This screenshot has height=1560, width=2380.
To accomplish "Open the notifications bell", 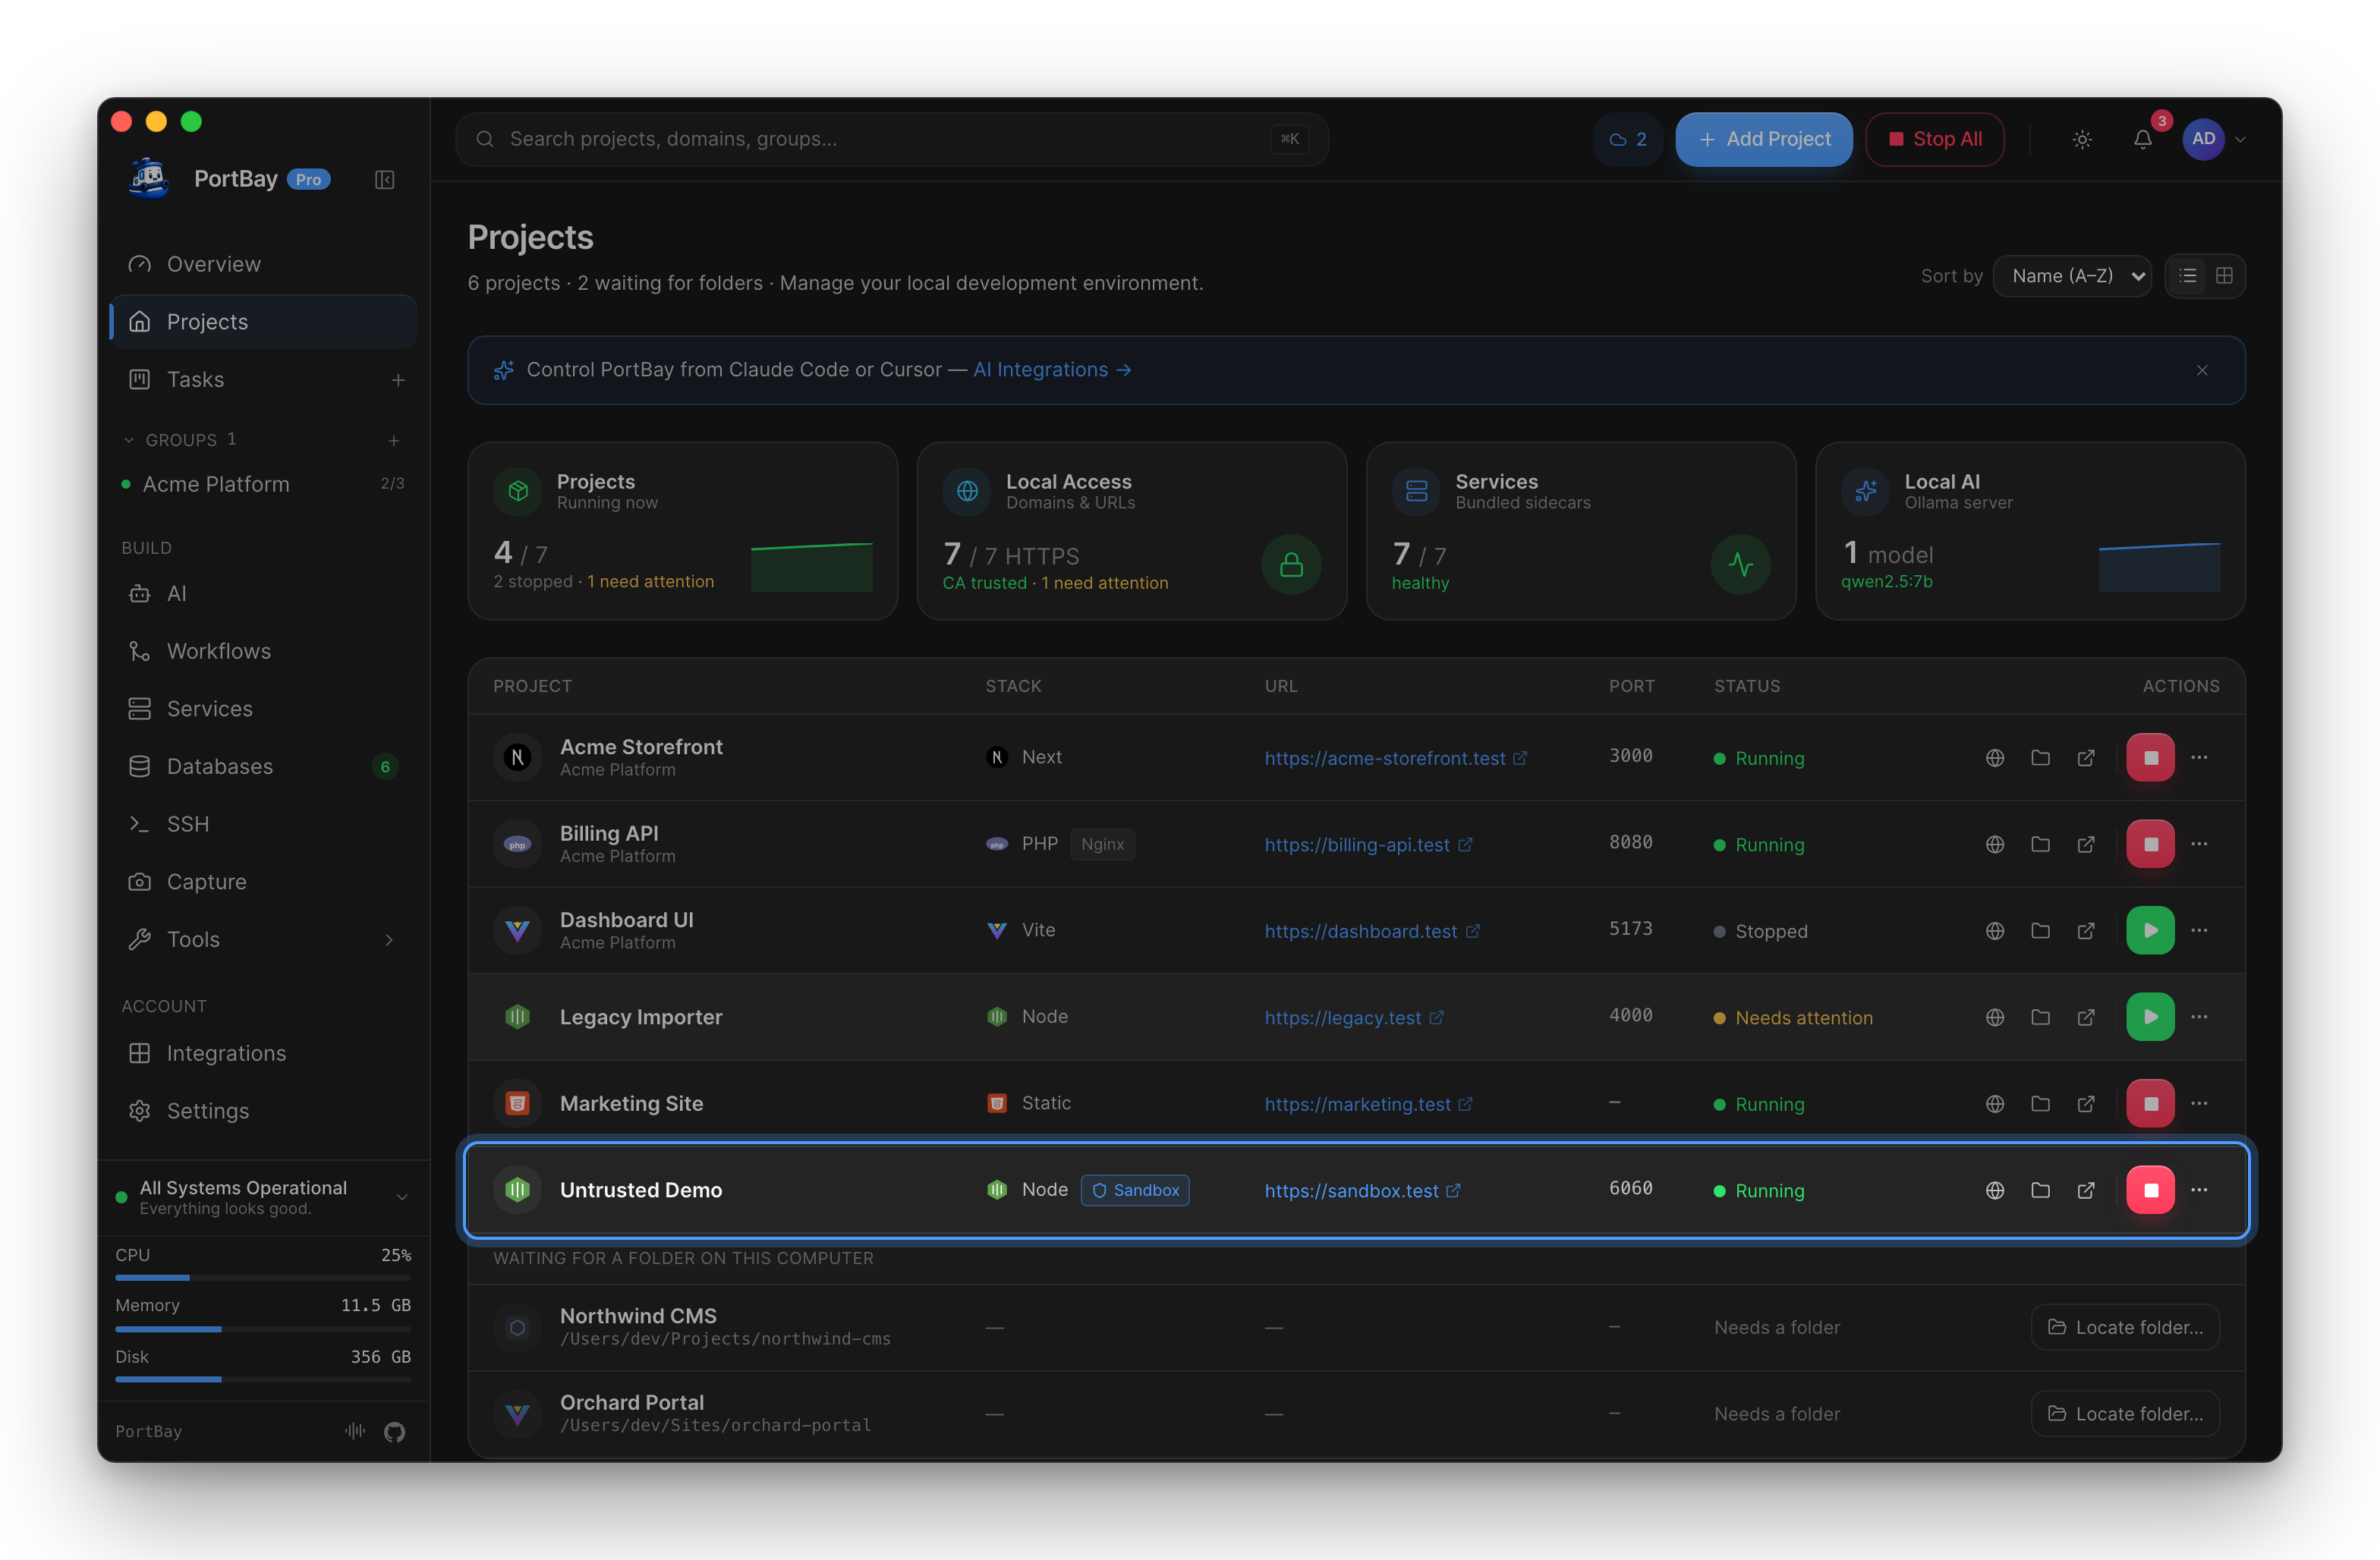I will point(2143,139).
